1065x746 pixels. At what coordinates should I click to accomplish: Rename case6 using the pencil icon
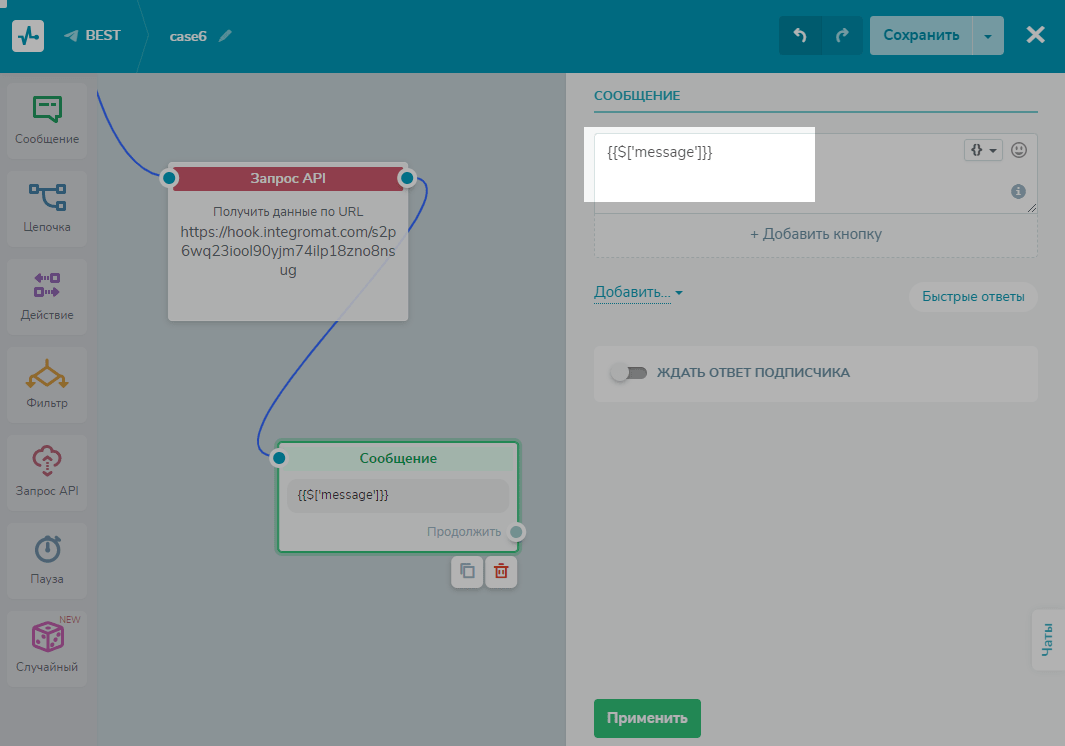coord(225,36)
